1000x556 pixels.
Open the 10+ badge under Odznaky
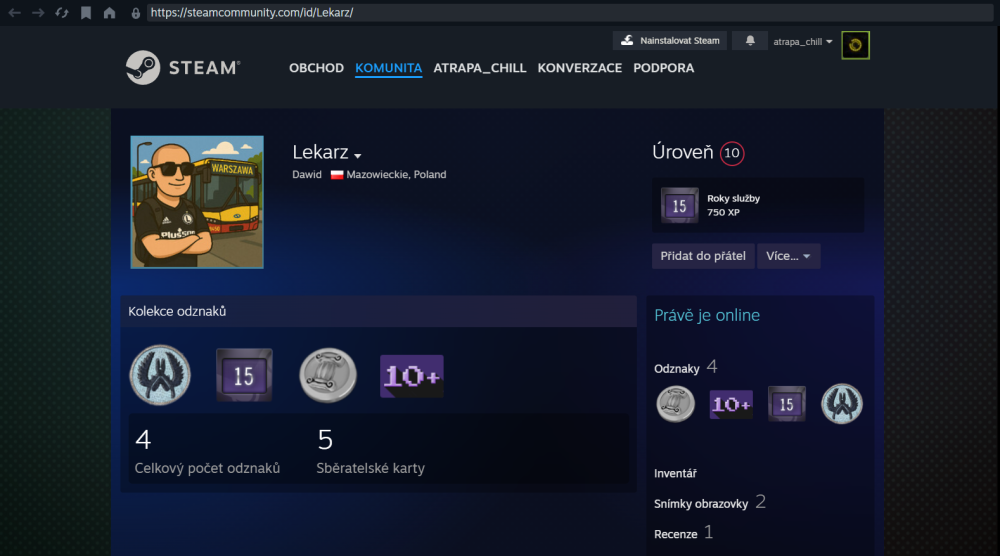click(731, 404)
